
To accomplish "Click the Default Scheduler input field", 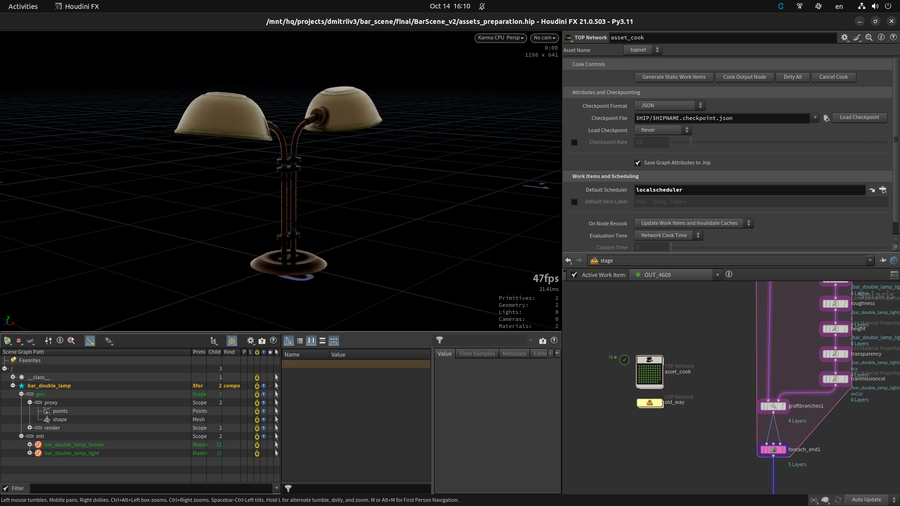I will pyautogui.click(x=749, y=190).
